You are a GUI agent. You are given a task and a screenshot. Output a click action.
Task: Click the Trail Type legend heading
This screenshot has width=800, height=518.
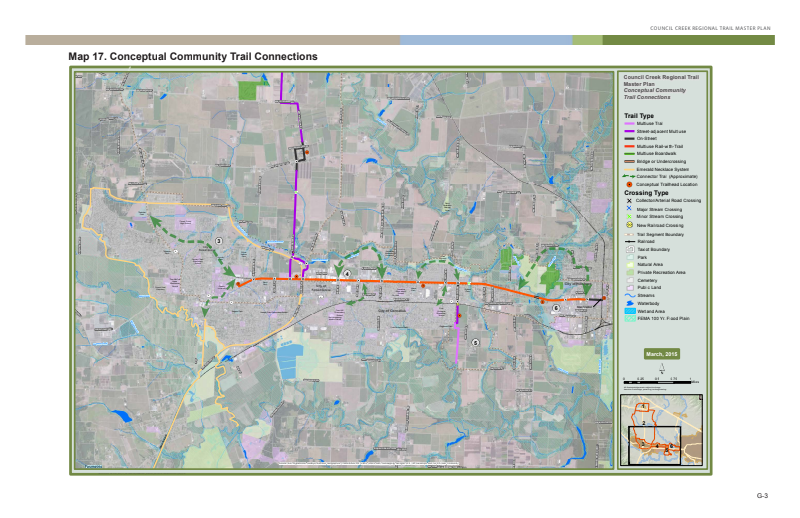pos(639,115)
